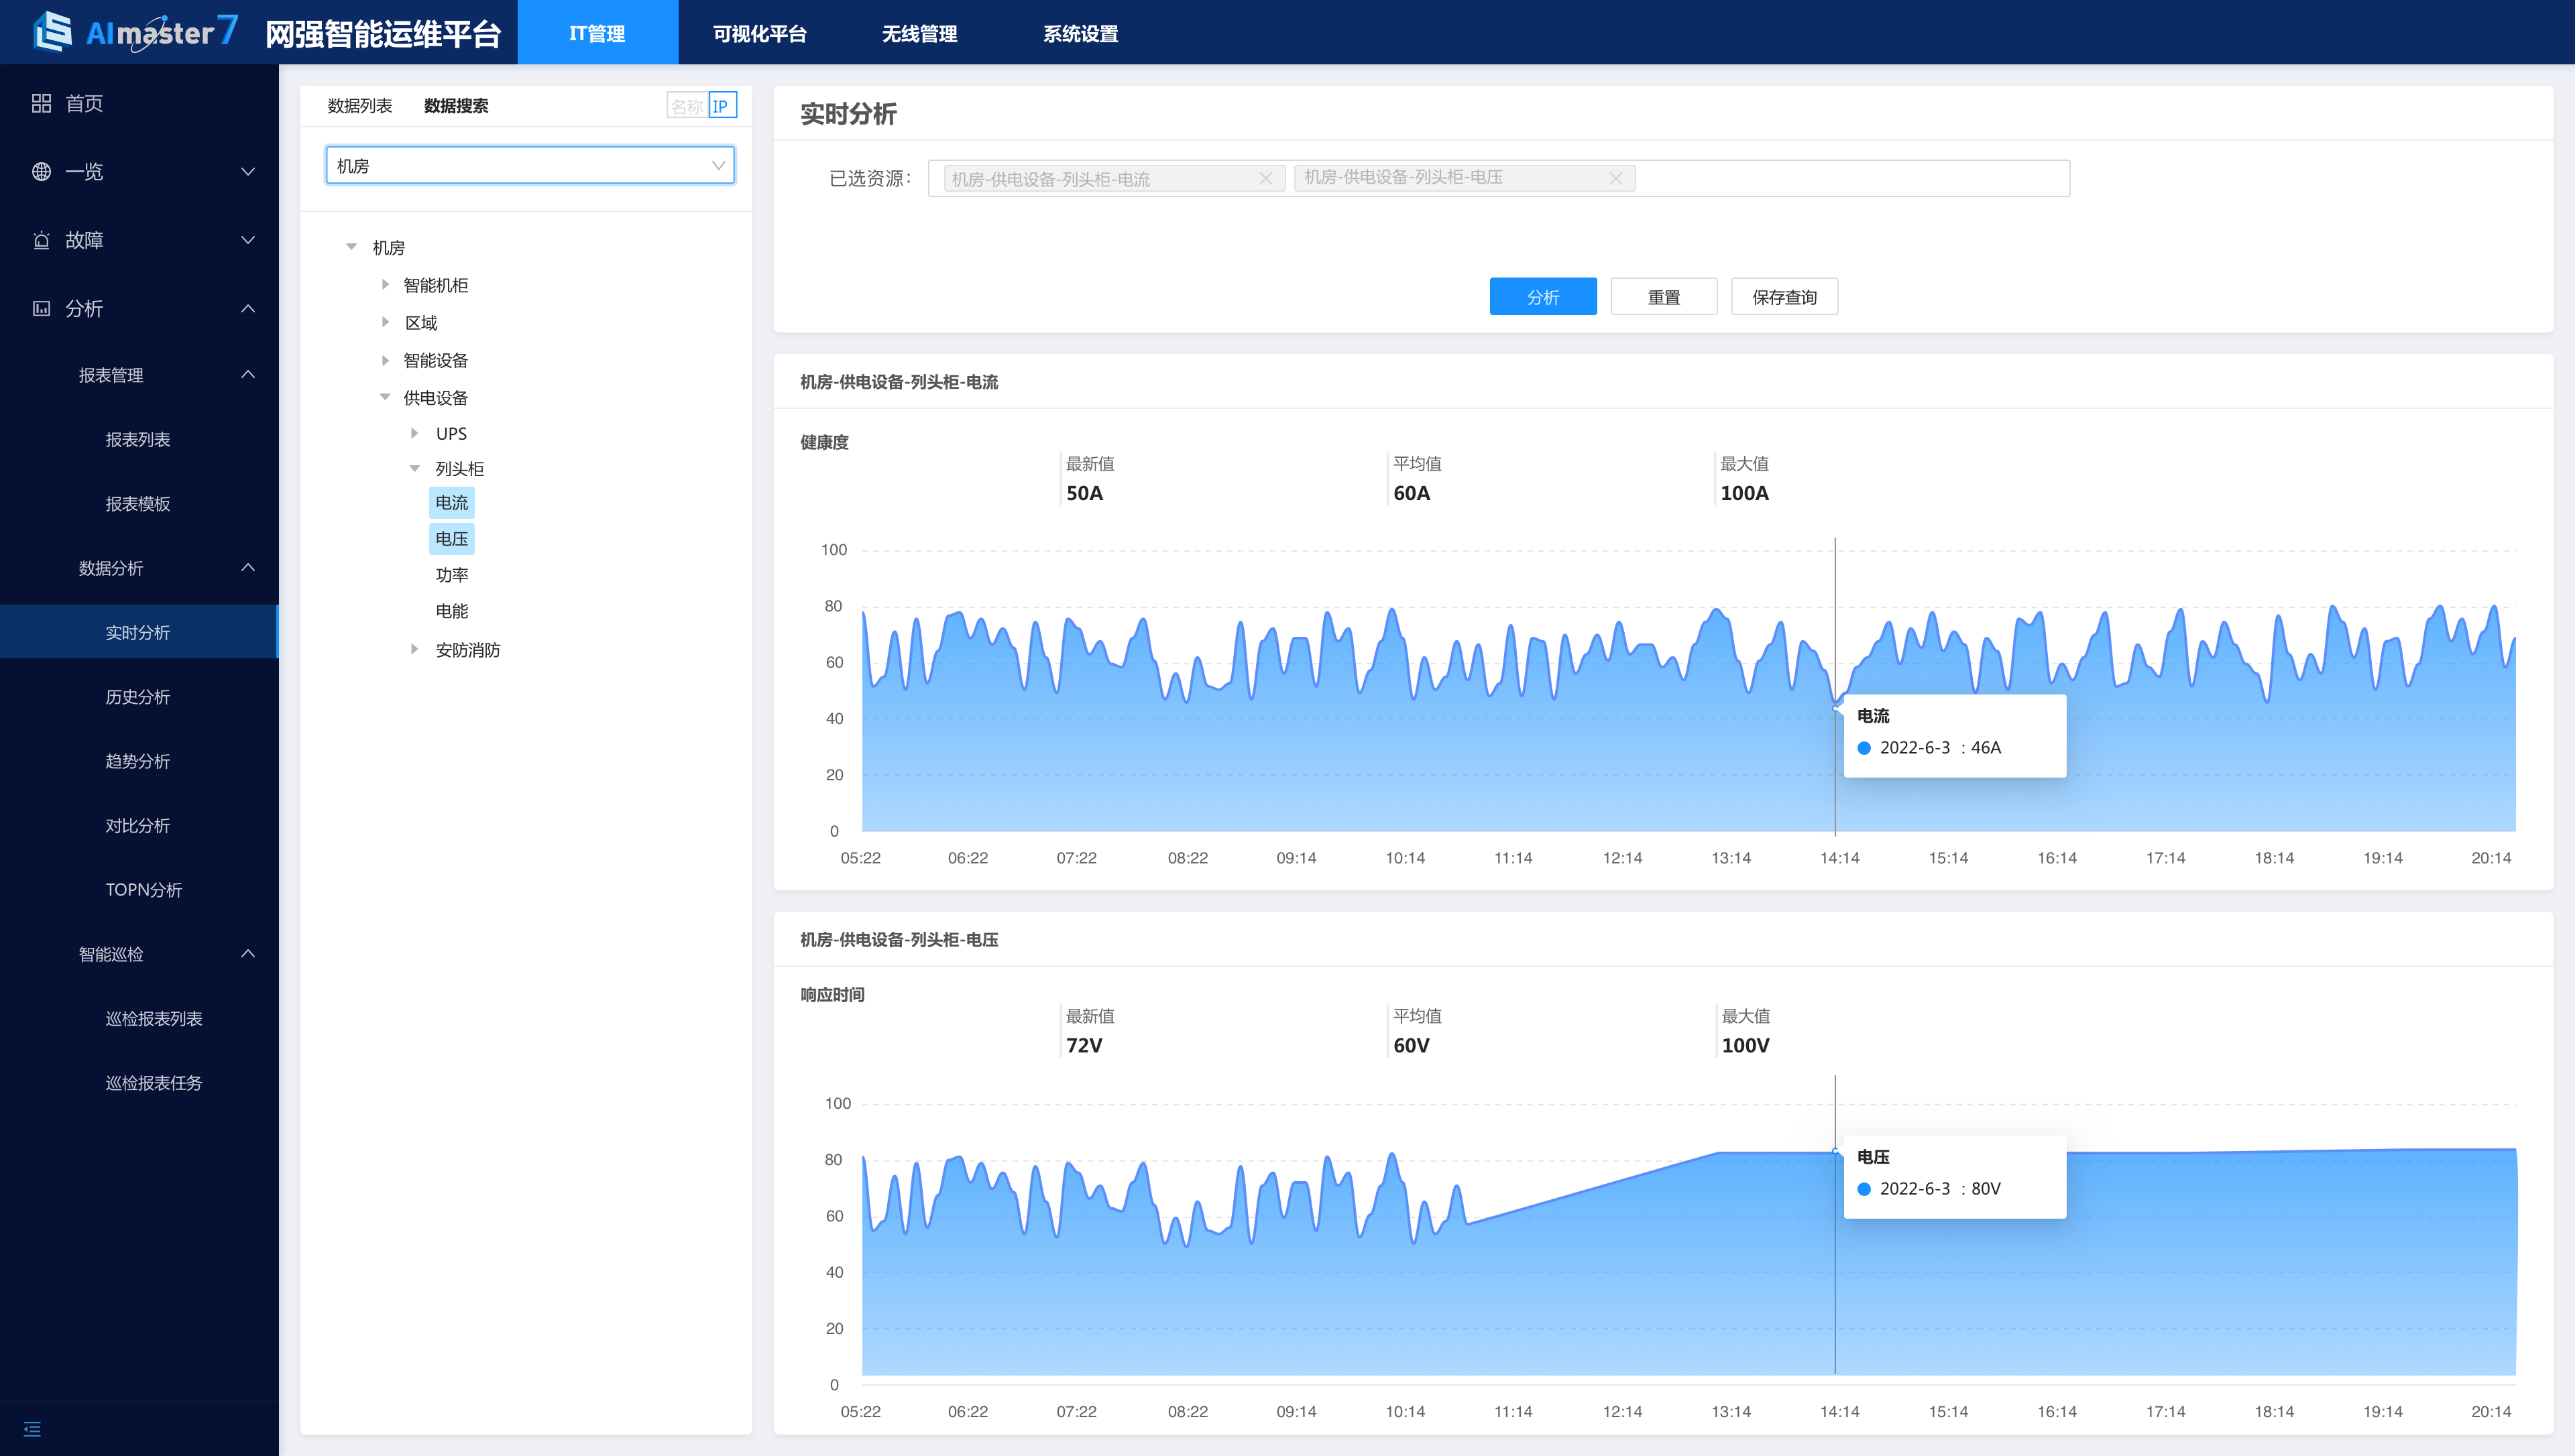Switch to the 数据列表 tab
The height and width of the screenshot is (1456, 2575).
pyautogui.click(x=360, y=106)
